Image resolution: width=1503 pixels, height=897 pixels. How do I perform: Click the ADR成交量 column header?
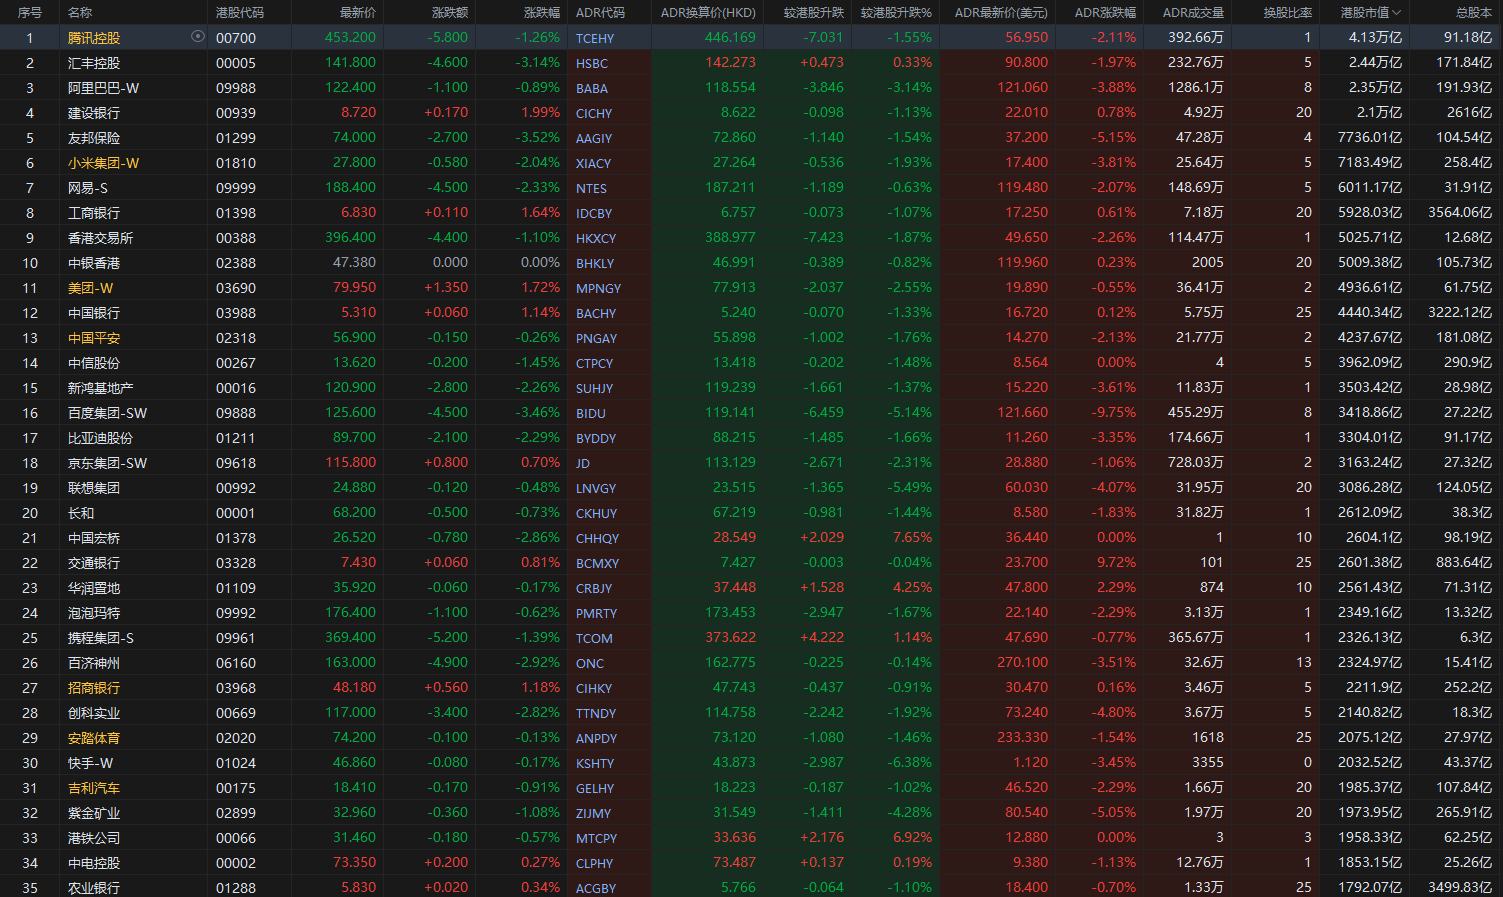pyautogui.click(x=1193, y=12)
